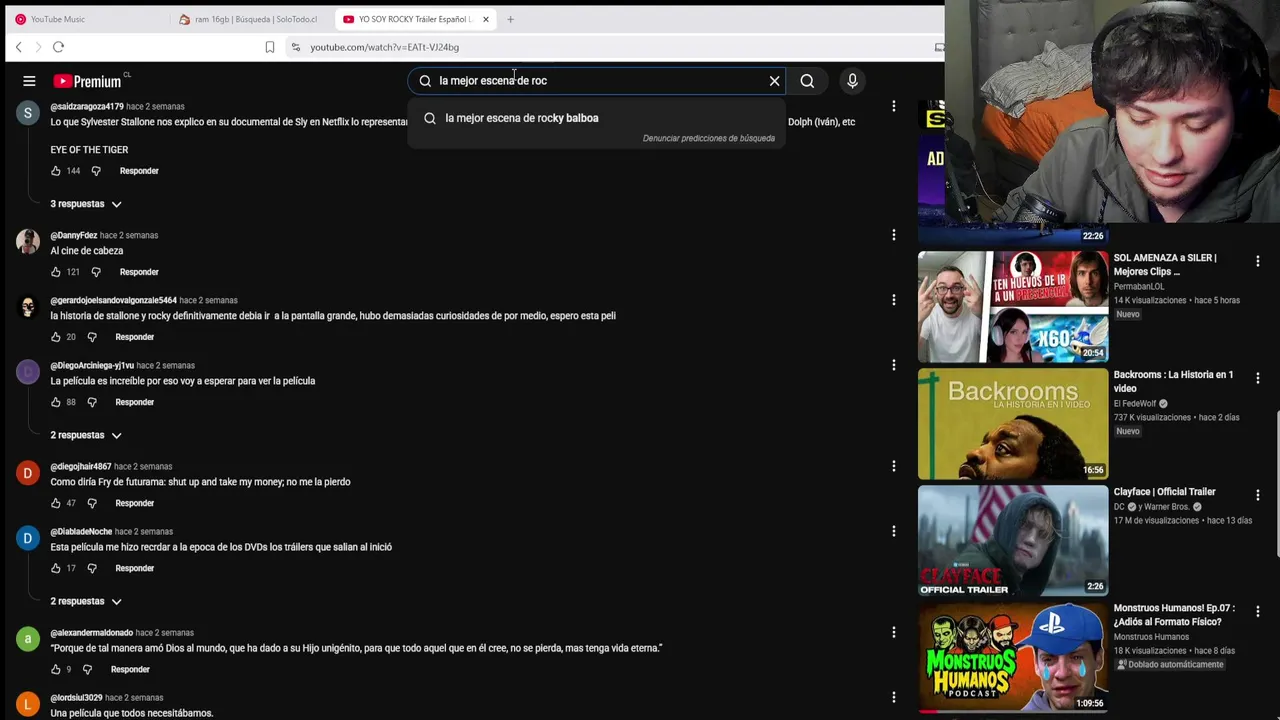Open avatar of @alexandermaldonado
This screenshot has height=720, width=1280.
(28, 639)
